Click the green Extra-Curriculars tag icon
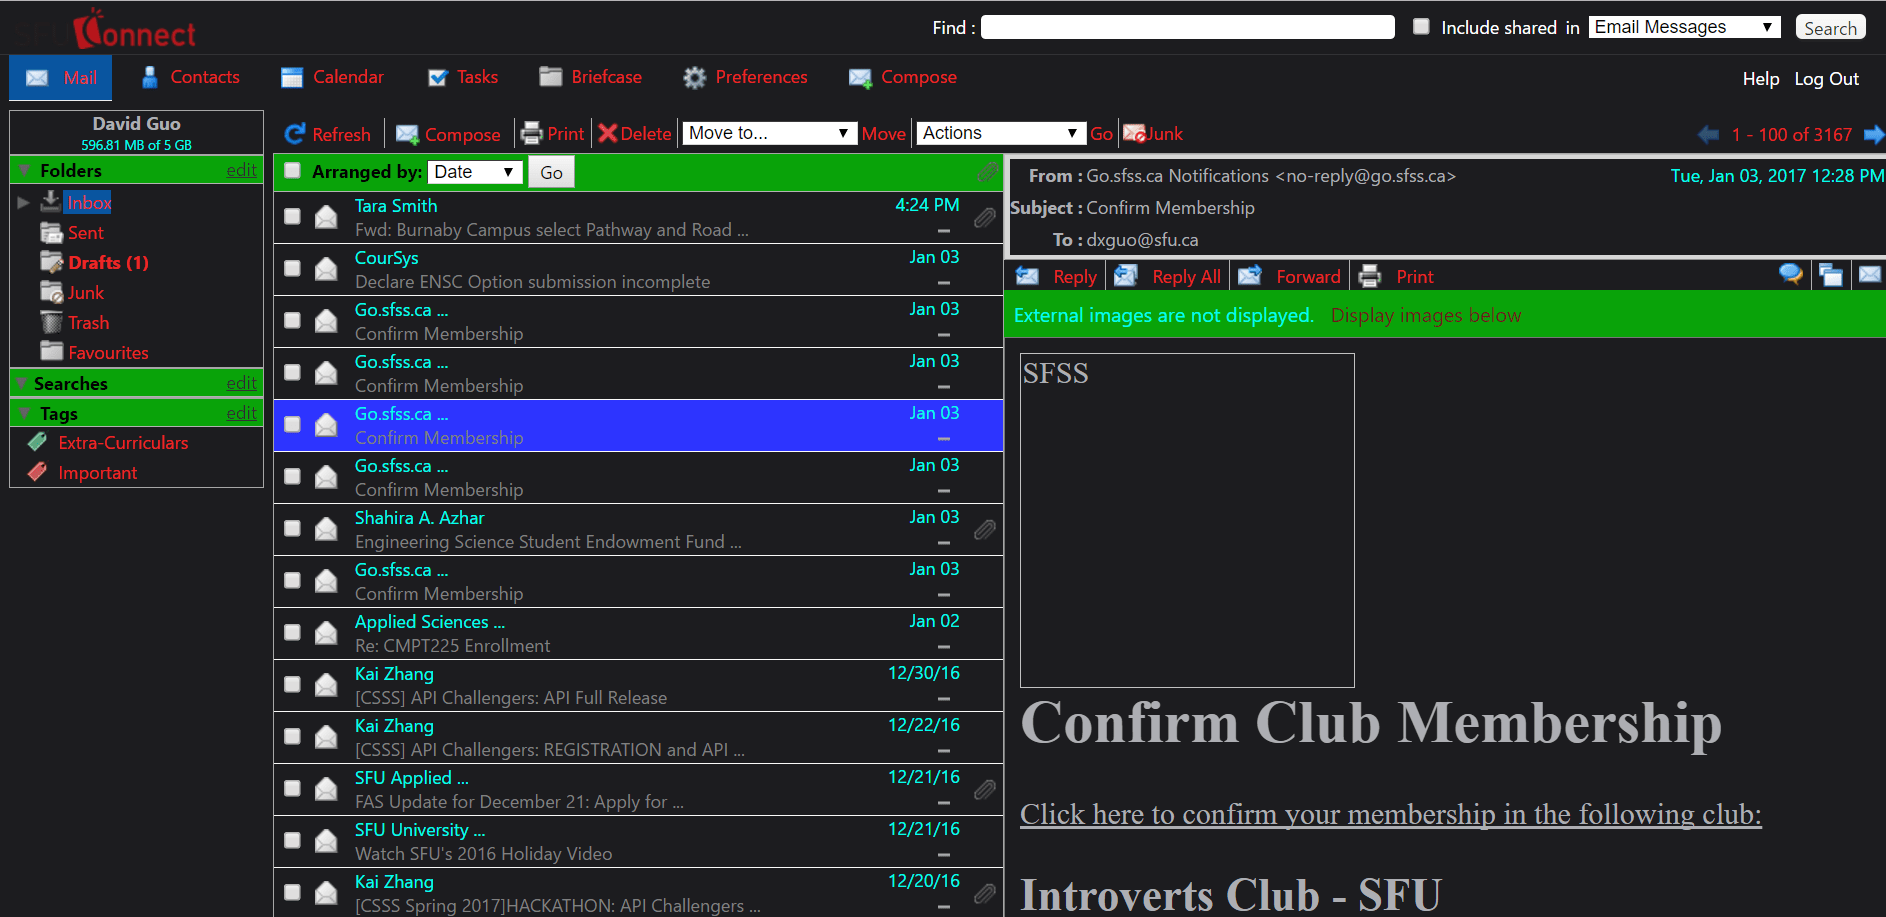The height and width of the screenshot is (917, 1886). tap(38, 442)
